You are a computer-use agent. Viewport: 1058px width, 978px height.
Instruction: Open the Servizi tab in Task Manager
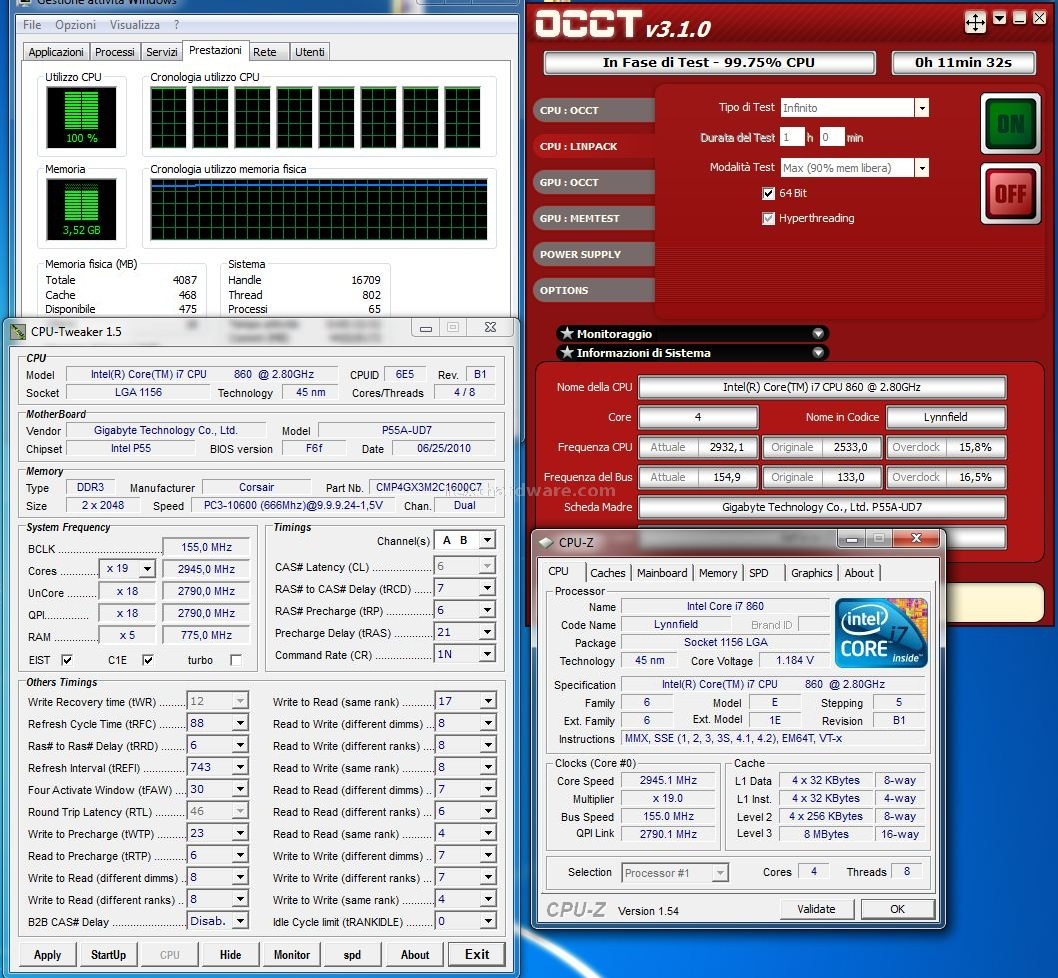(x=162, y=52)
